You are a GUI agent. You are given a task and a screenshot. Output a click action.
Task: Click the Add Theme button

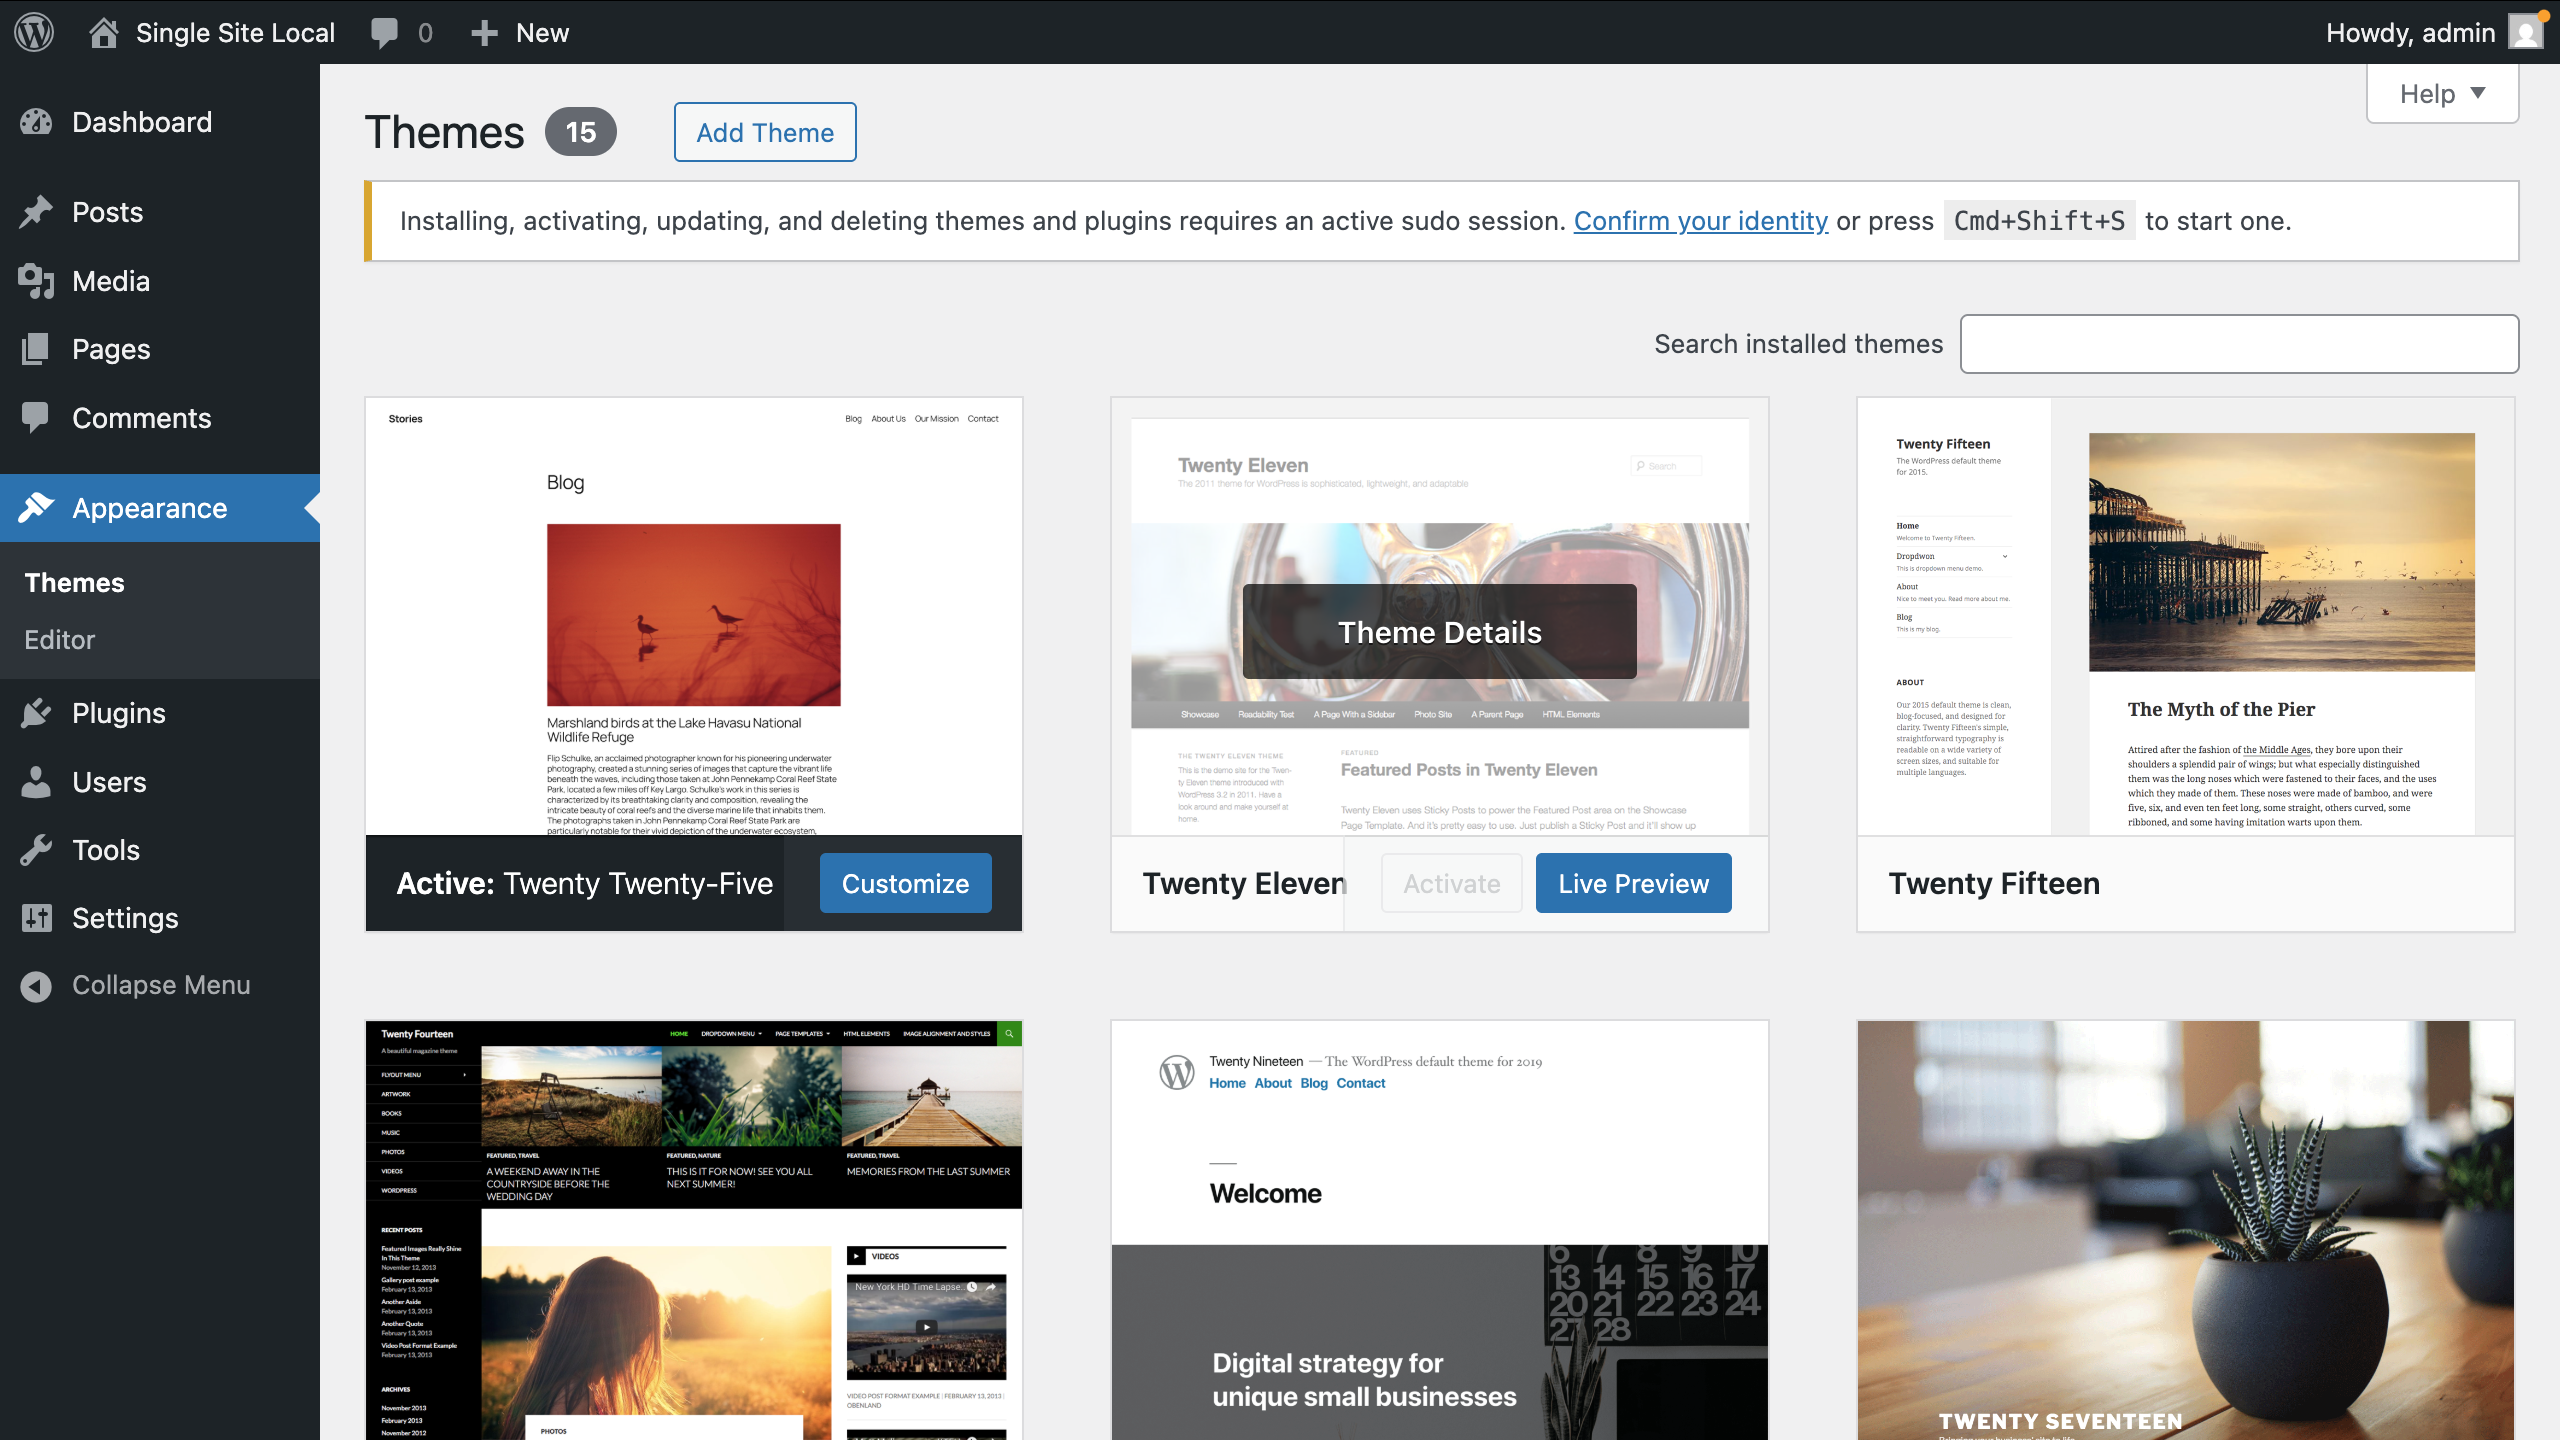(765, 132)
